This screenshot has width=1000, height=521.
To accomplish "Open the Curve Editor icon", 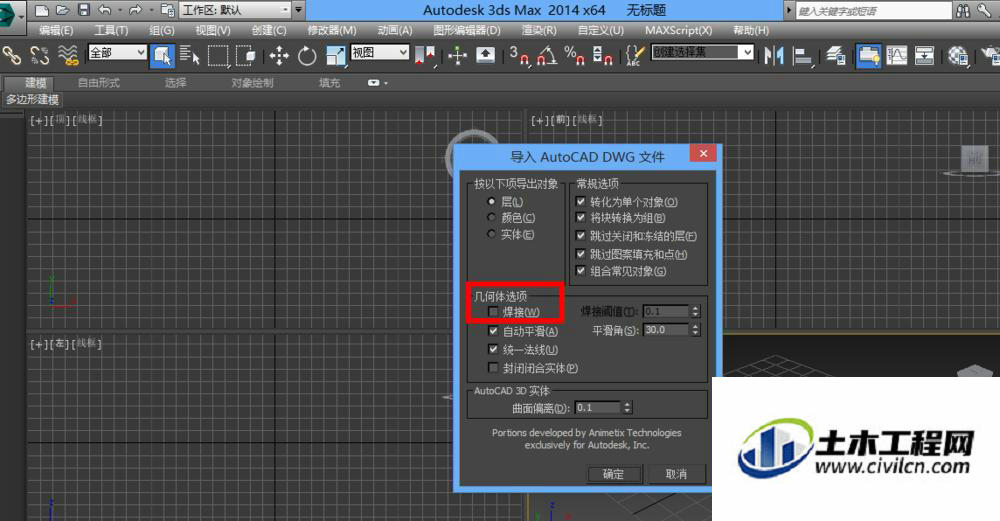I will pos(896,56).
